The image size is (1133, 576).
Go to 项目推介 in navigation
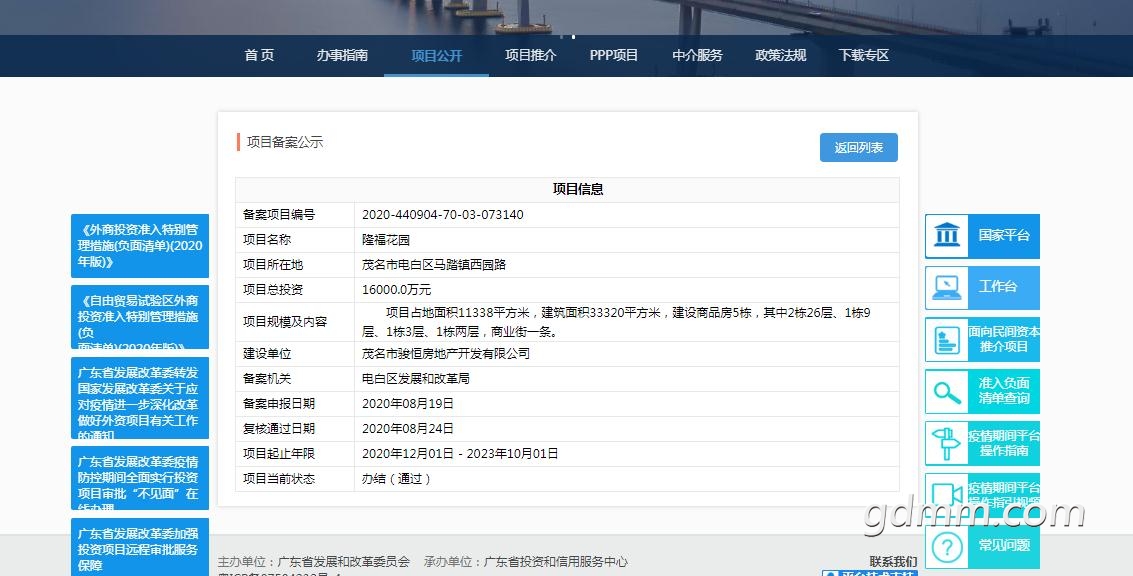click(530, 55)
